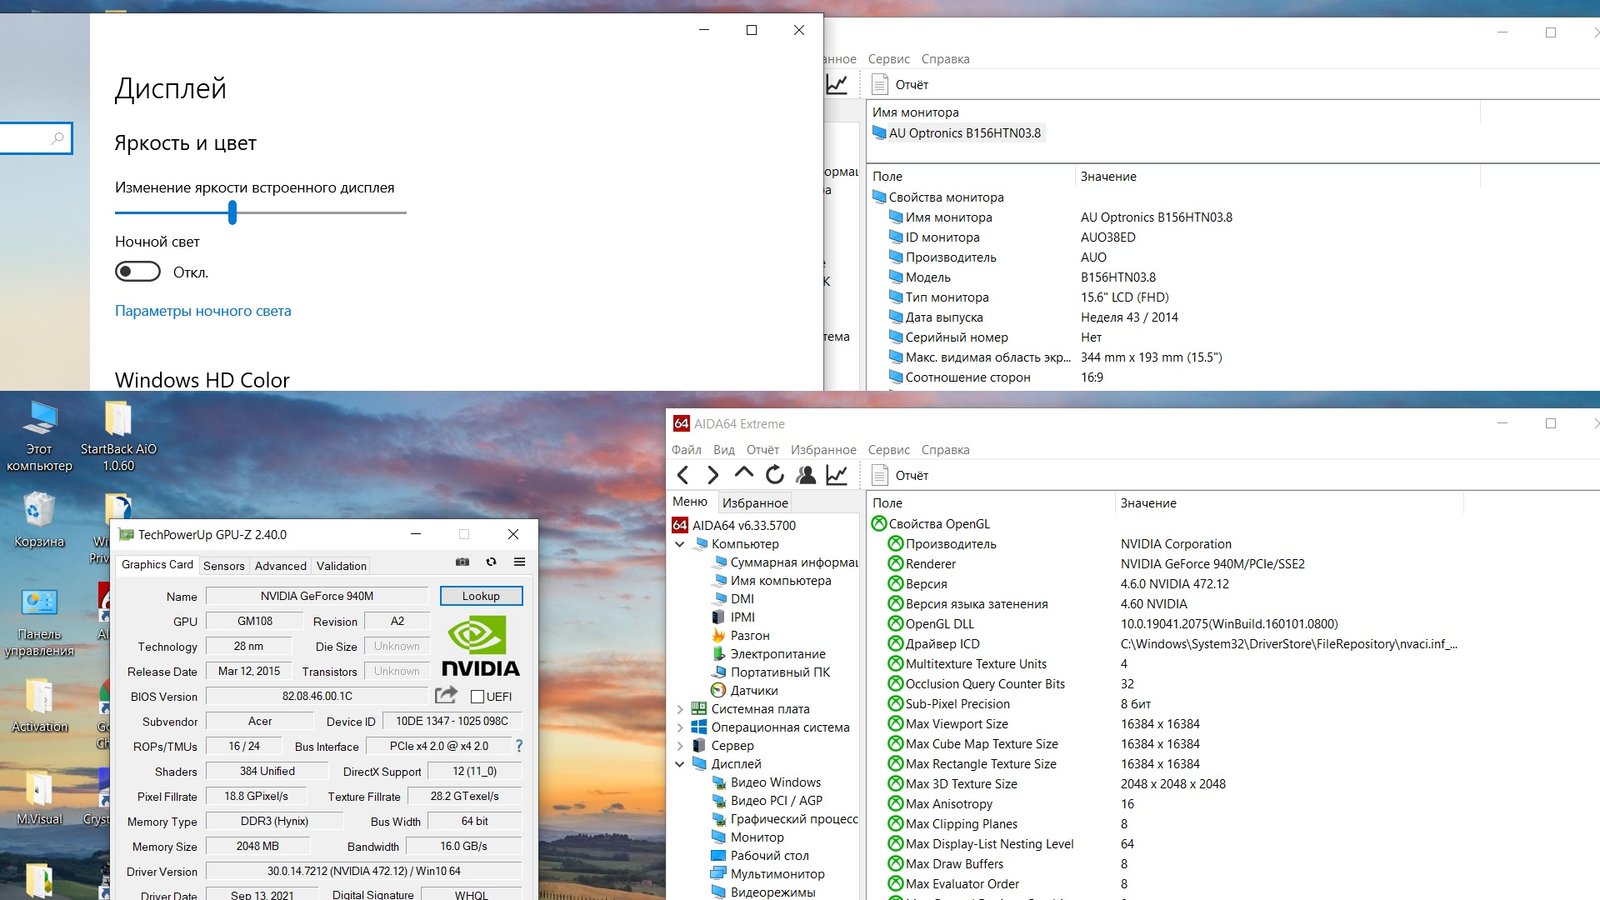The image size is (1600, 900).
Task: Open the graph icon in AIDA64 Extreme toolbar
Action: 837,475
